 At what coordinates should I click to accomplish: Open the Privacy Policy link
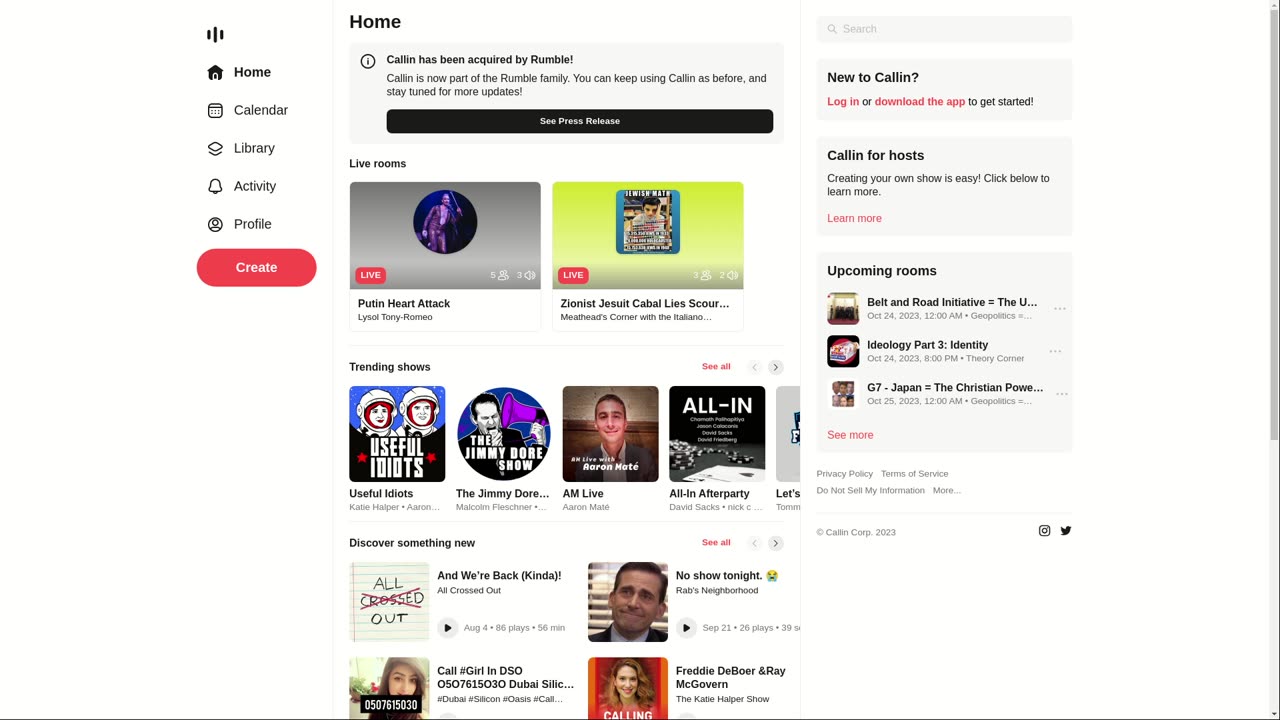click(x=844, y=474)
